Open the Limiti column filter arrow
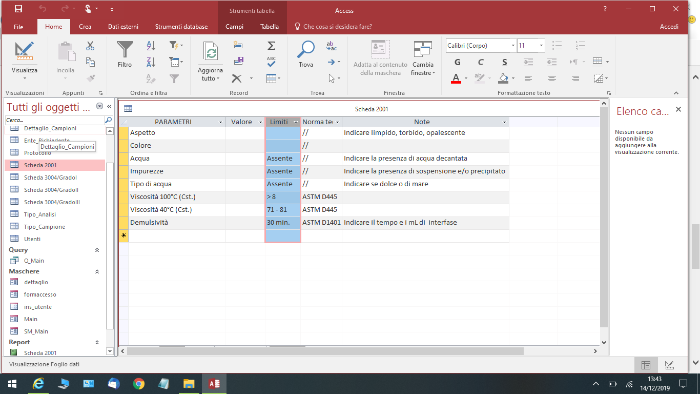Screen dimensions: 700x394 [296, 122]
